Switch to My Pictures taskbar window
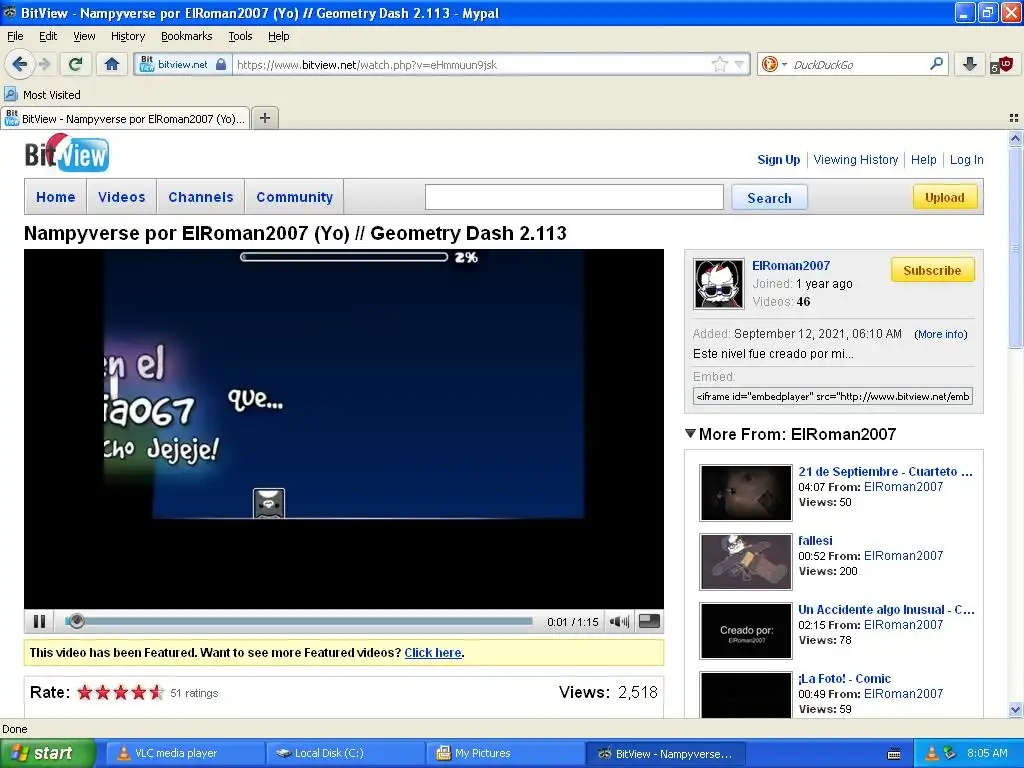The height and width of the screenshot is (768, 1024). click(x=505, y=753)
